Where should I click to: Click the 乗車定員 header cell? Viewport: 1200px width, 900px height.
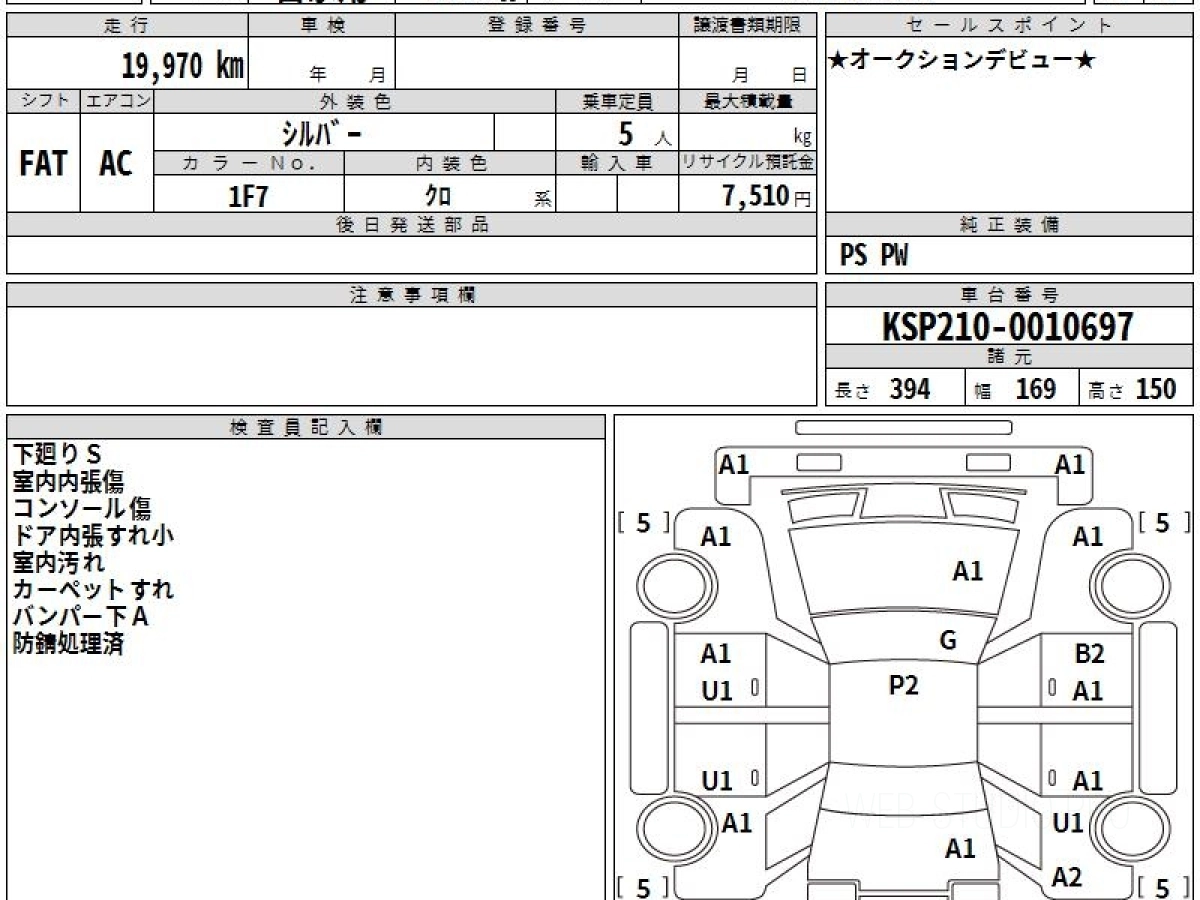tap(617, 101)
